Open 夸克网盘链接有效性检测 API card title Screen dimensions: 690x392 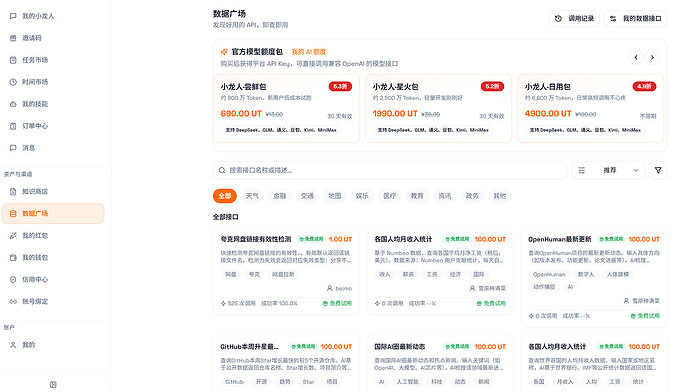(x=256, y=239)
